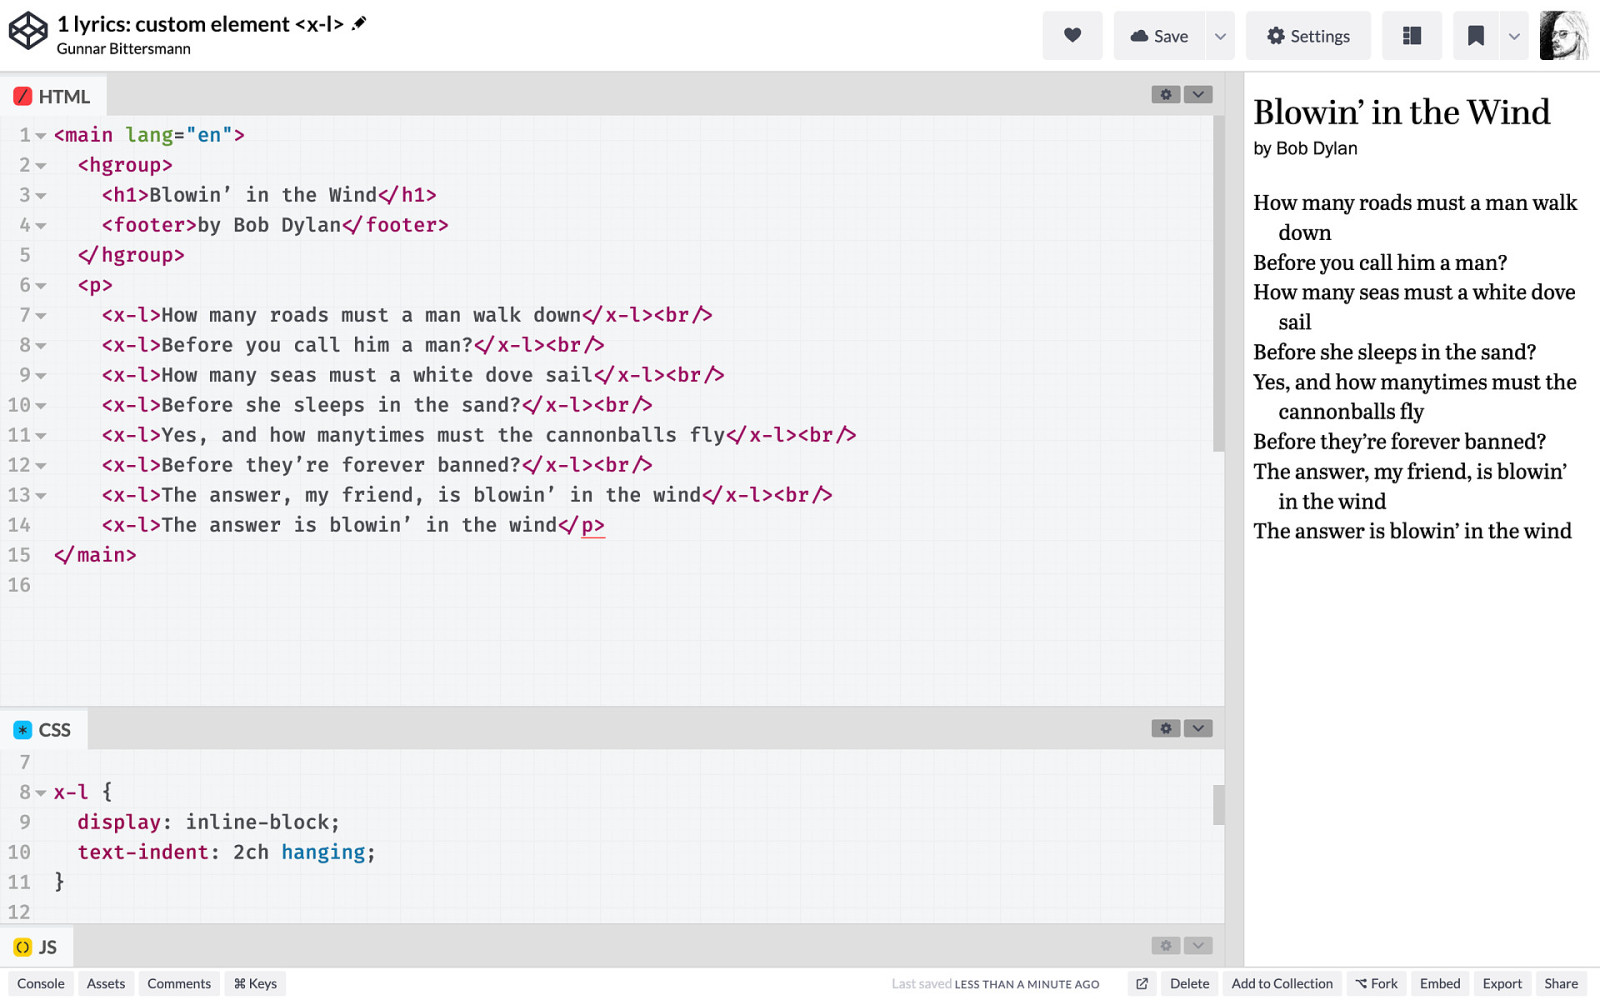Click the closing main tag on line 15
Viewport: 1600px width, 1000px height.
(95, 555)
